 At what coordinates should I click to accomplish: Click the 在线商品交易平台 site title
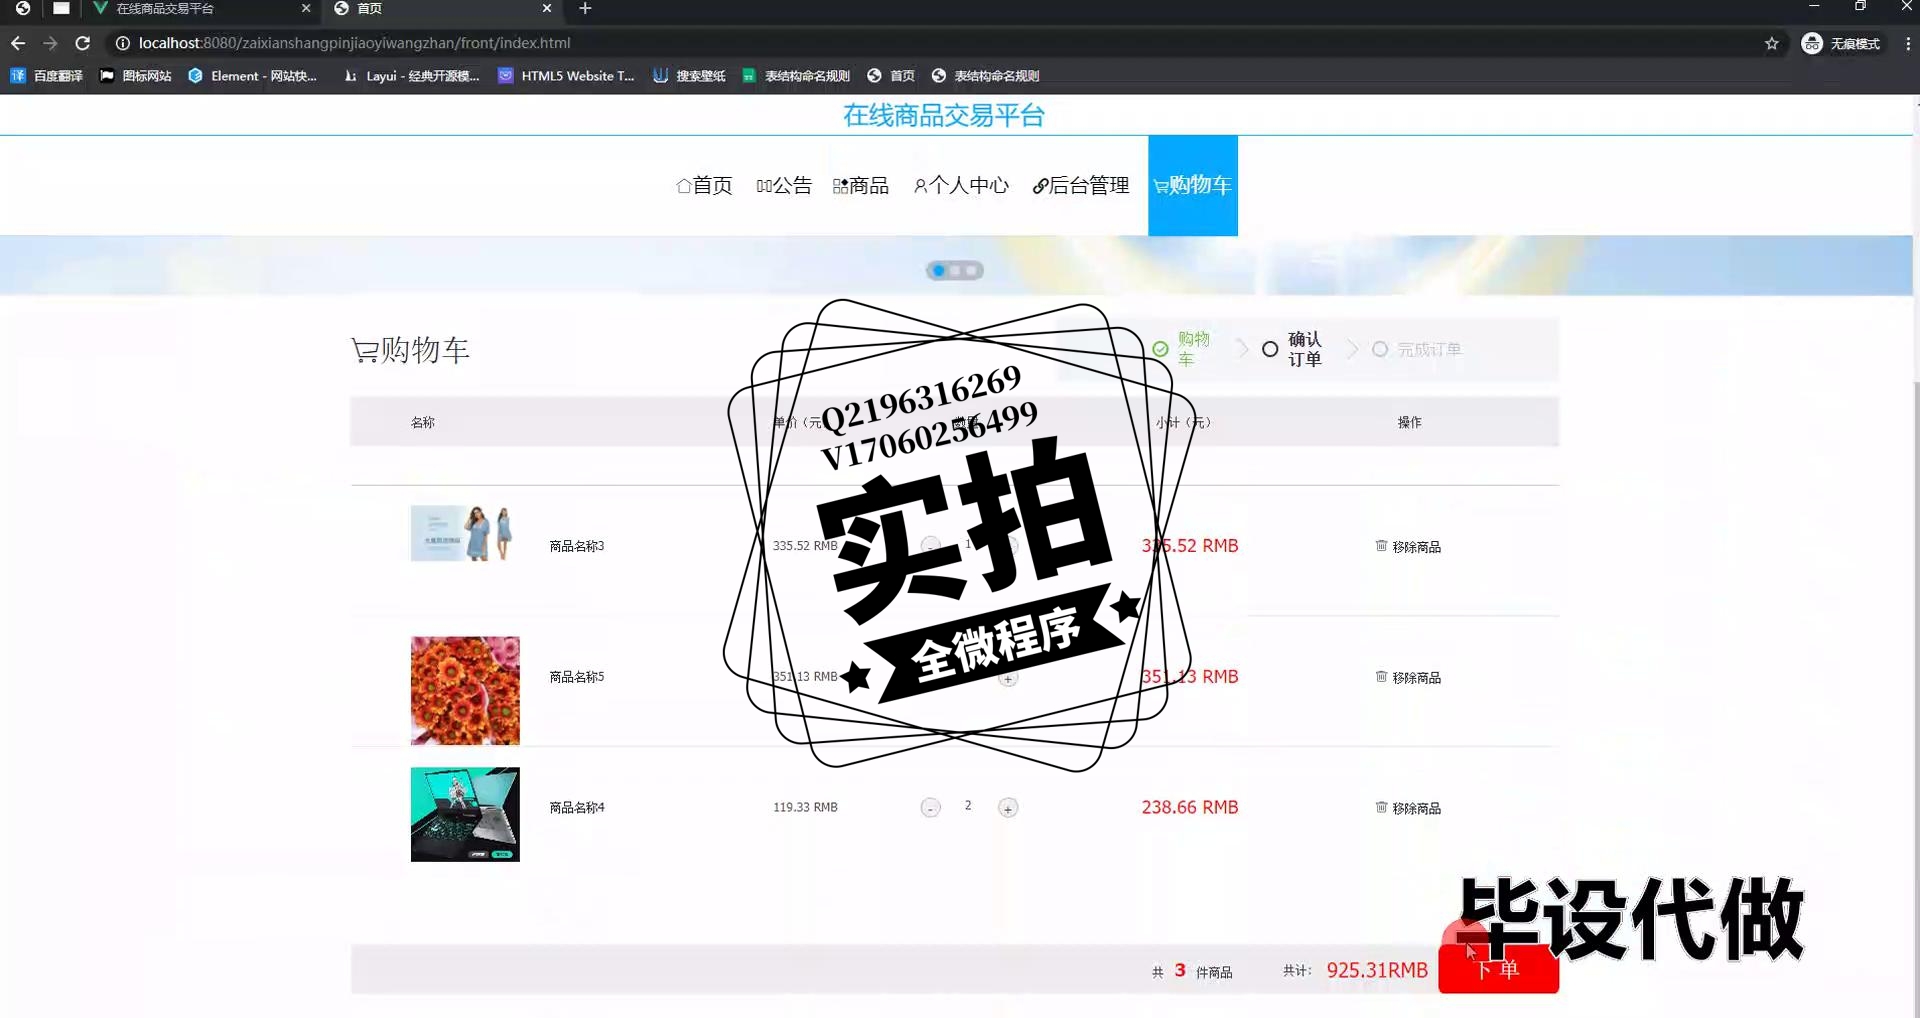943,116
